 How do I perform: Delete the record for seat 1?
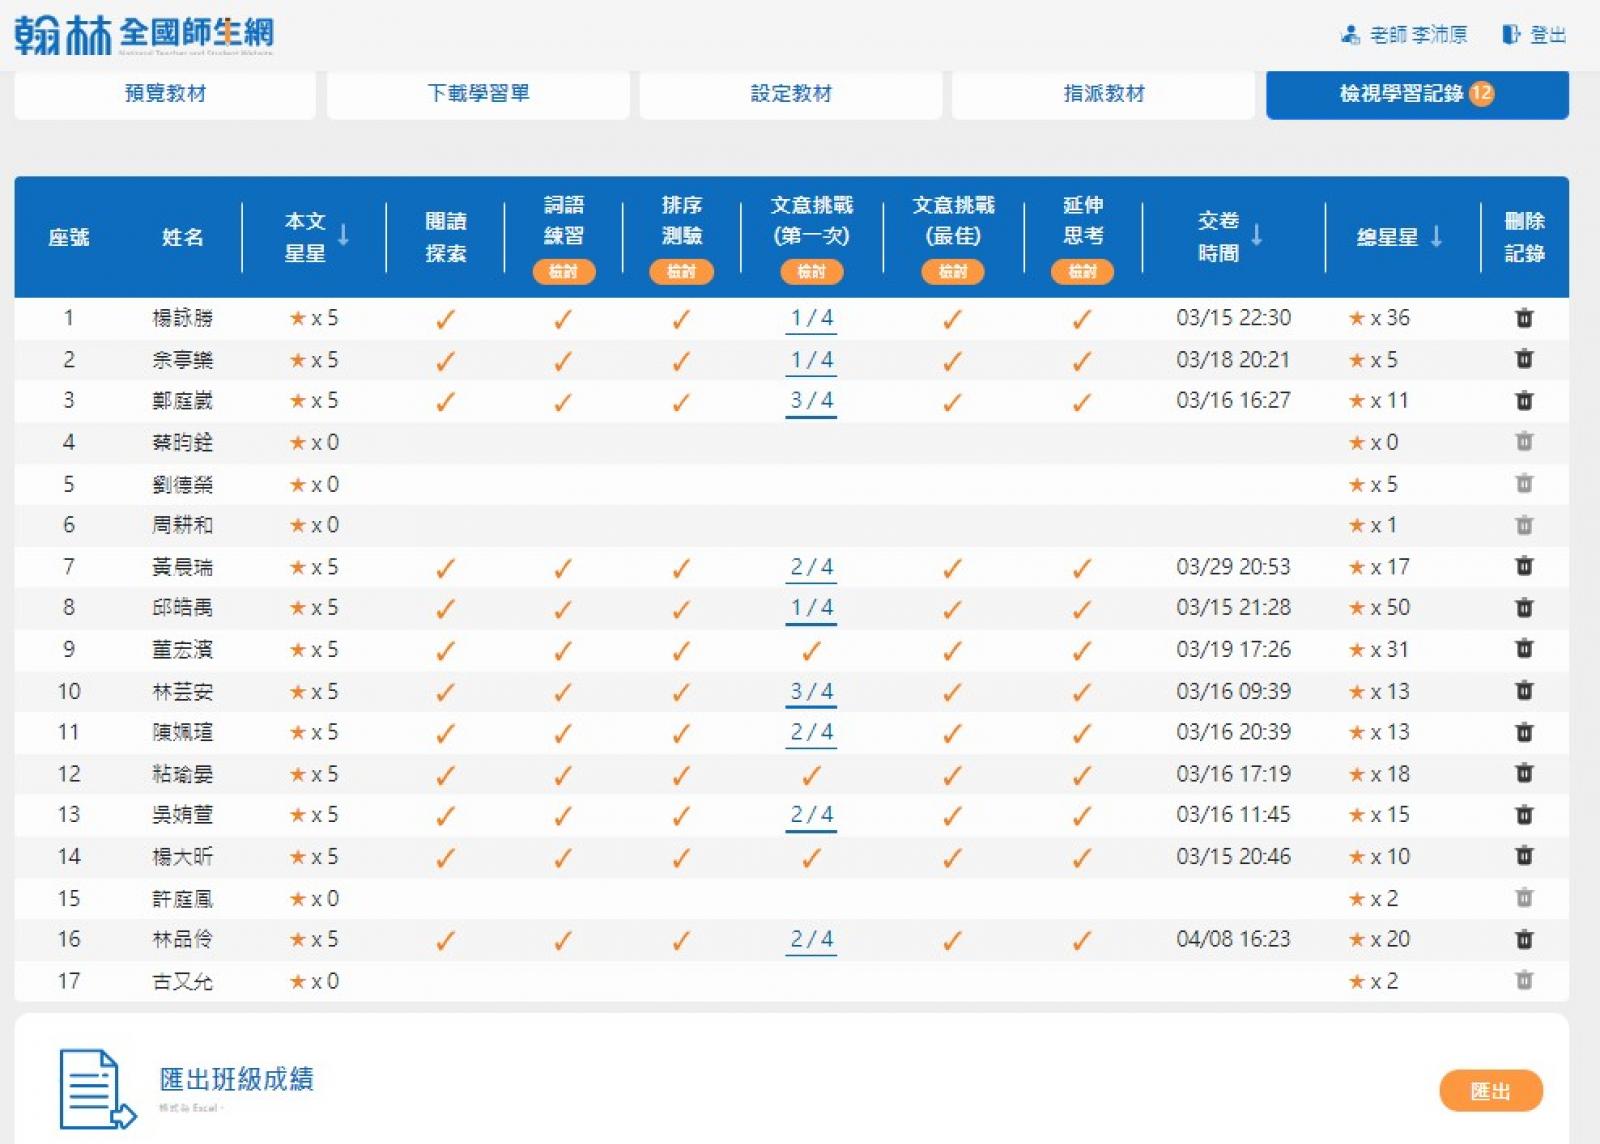pyautogui.click(x=1523, y=318)
